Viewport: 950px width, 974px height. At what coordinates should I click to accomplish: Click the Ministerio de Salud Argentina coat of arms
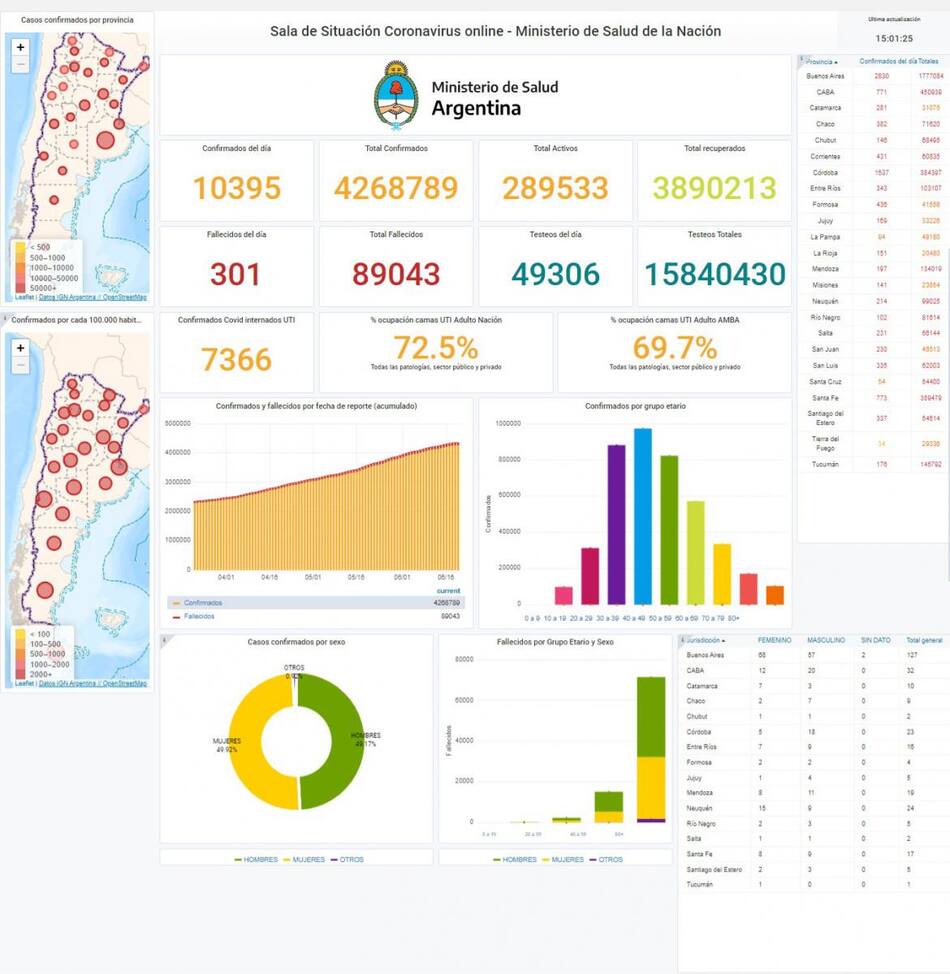[395, 95]
